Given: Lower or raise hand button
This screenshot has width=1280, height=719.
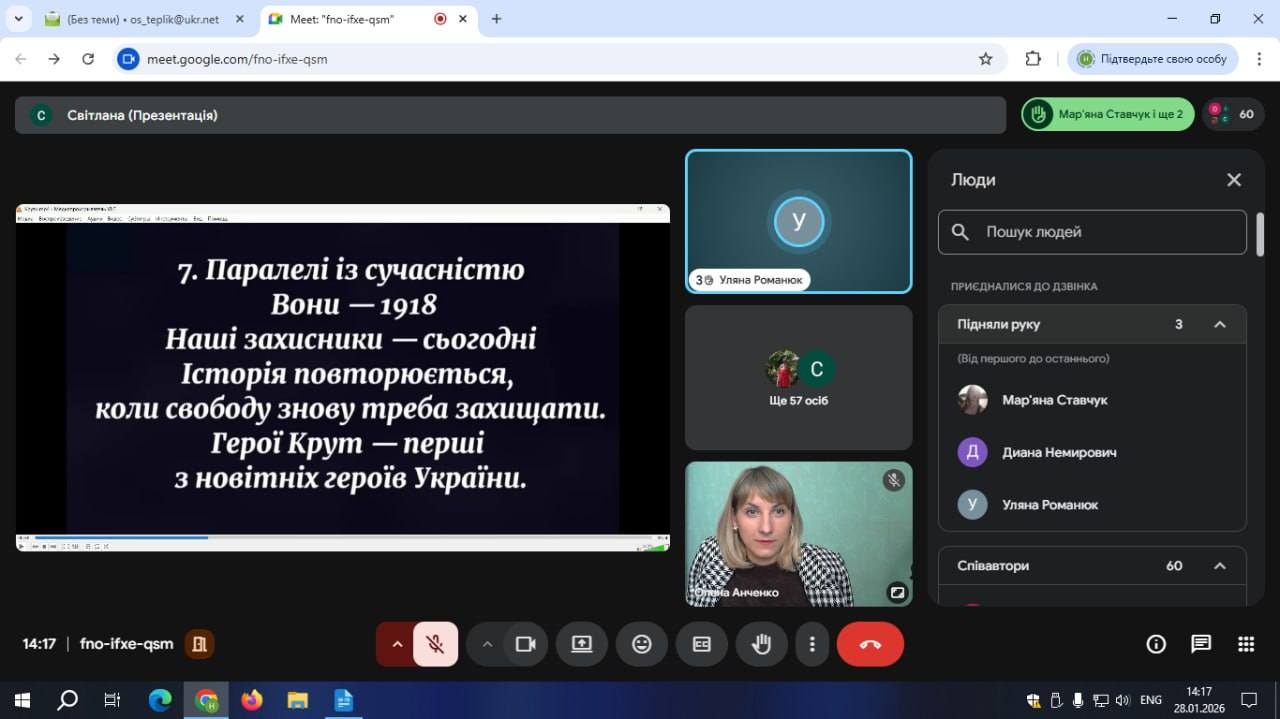Looking at the screenshot, I should (x=762, y=644).
